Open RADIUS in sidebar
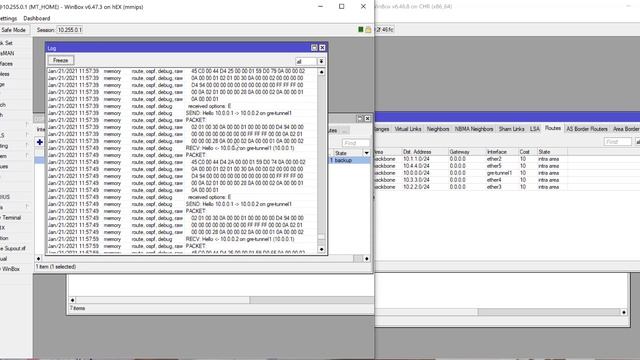This screenshot has width=640, height=360. tap(5, 197)
